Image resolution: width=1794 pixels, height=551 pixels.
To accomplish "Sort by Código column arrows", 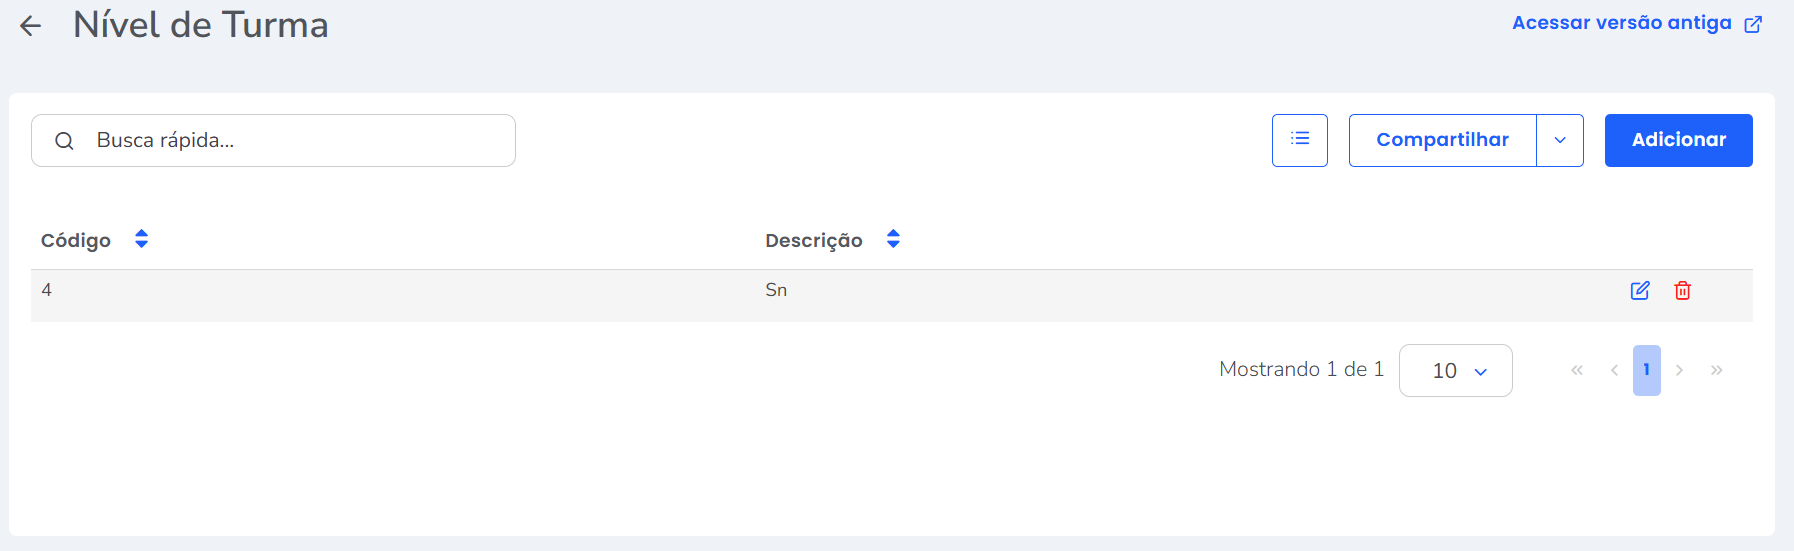I will pos(142,239).
